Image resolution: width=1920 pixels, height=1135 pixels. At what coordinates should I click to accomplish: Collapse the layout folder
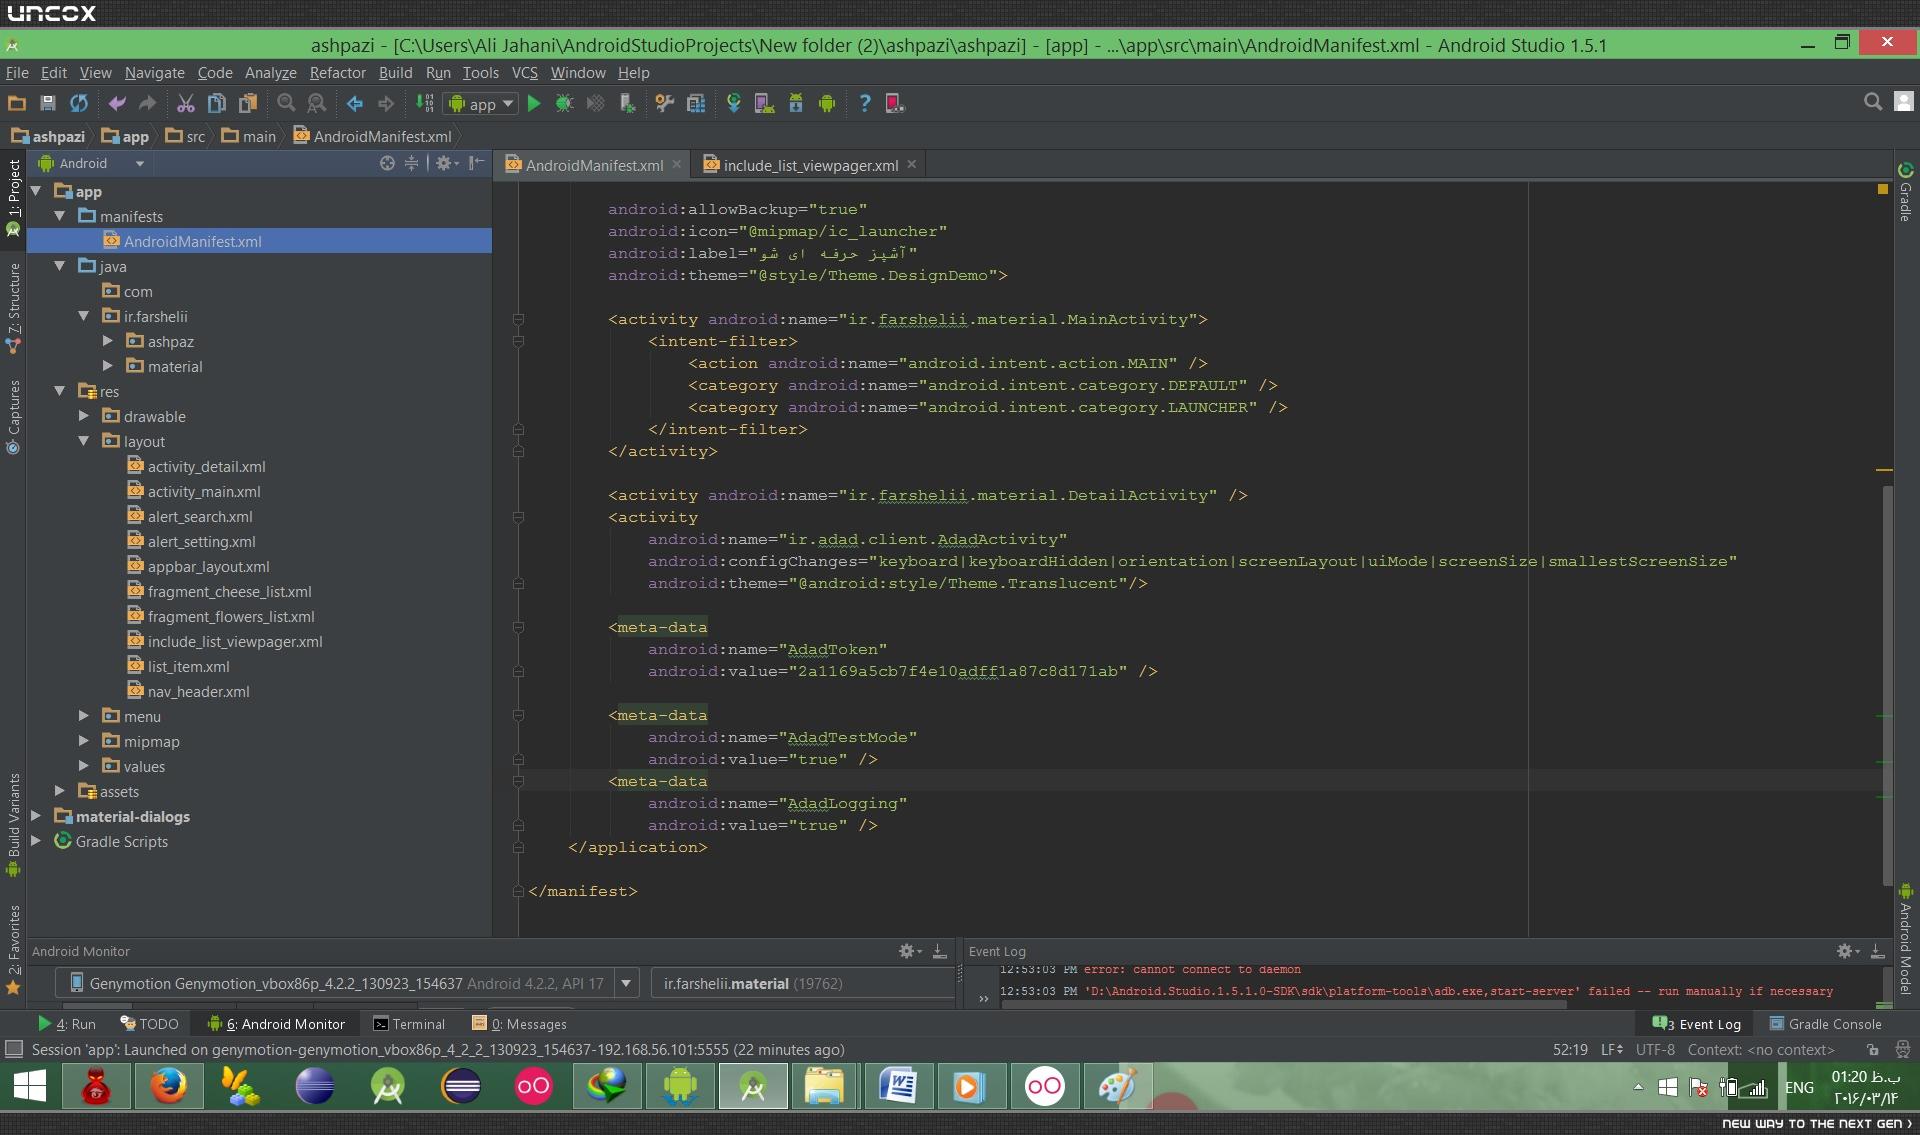click(84, 441)
